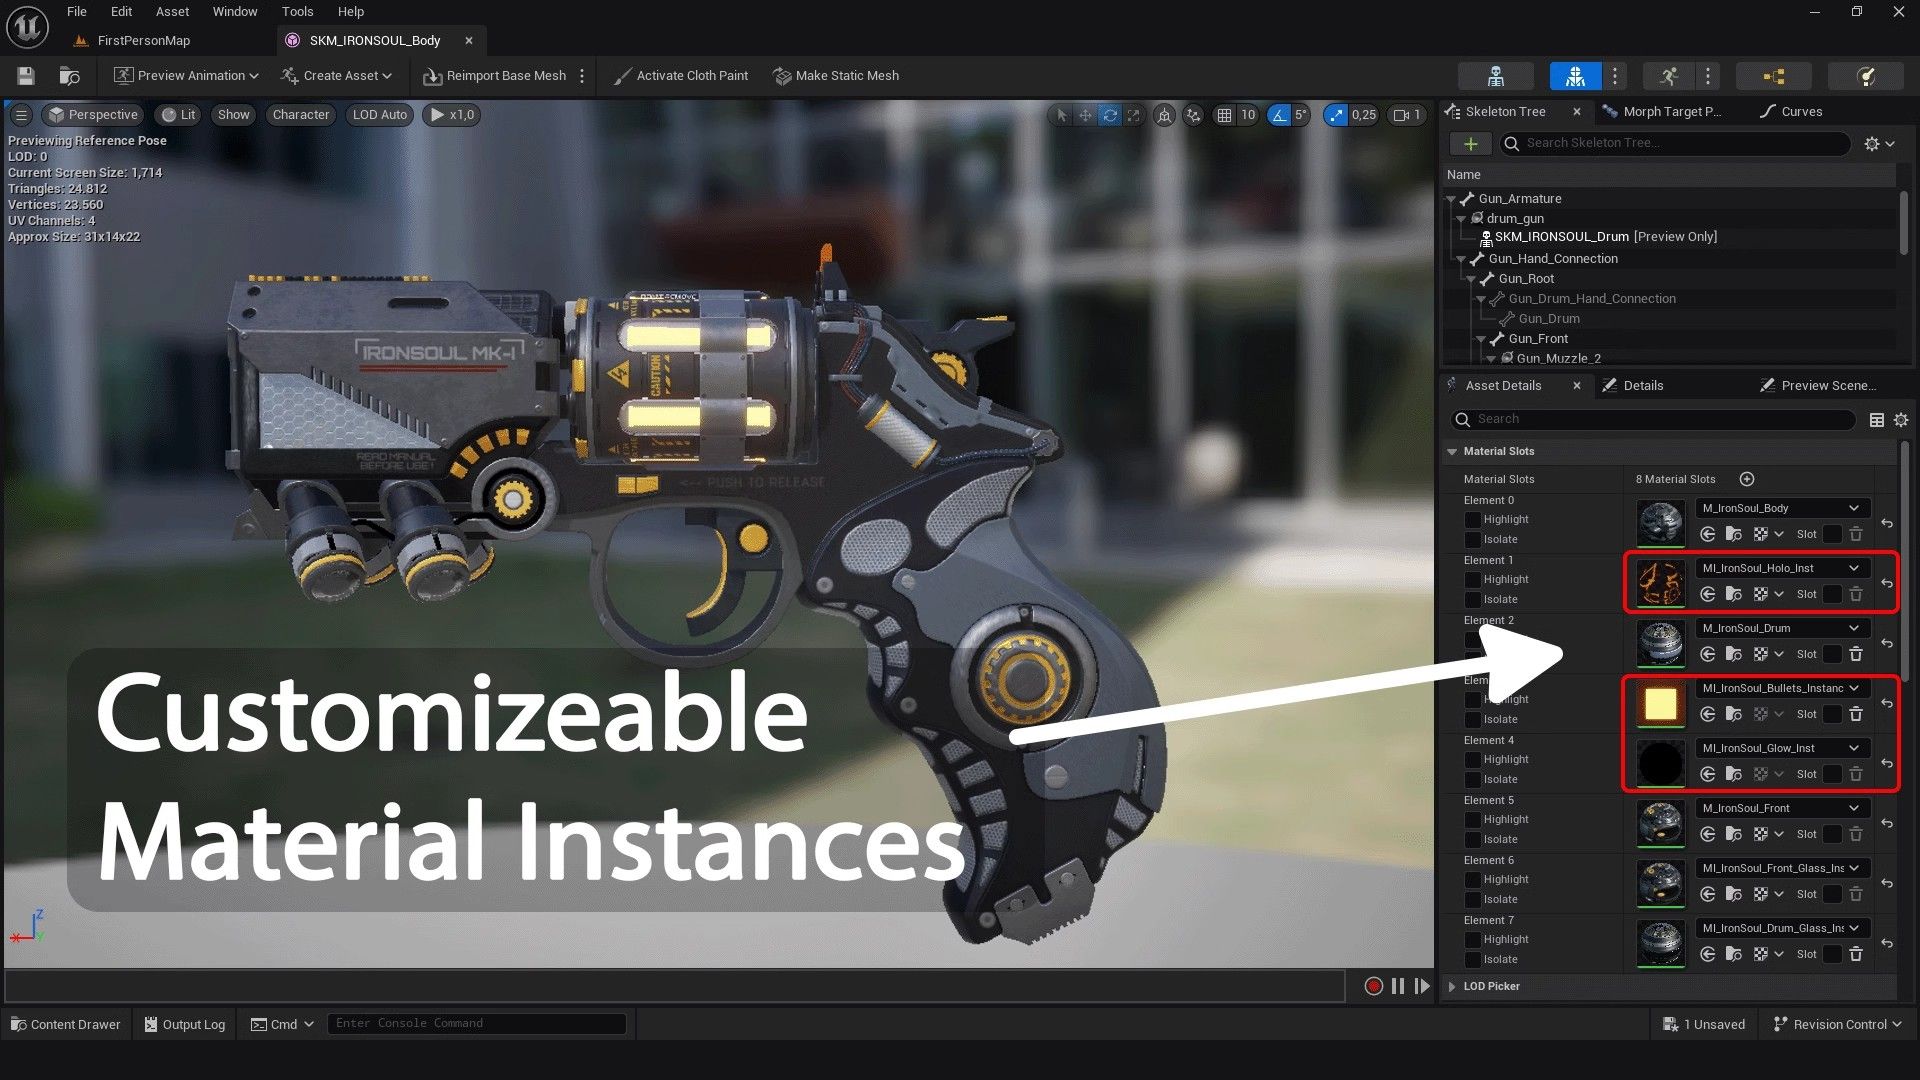1920x1080 pixels.
Task: Toggle grid snapping icon in viewport
Action: click(1224, 115)
